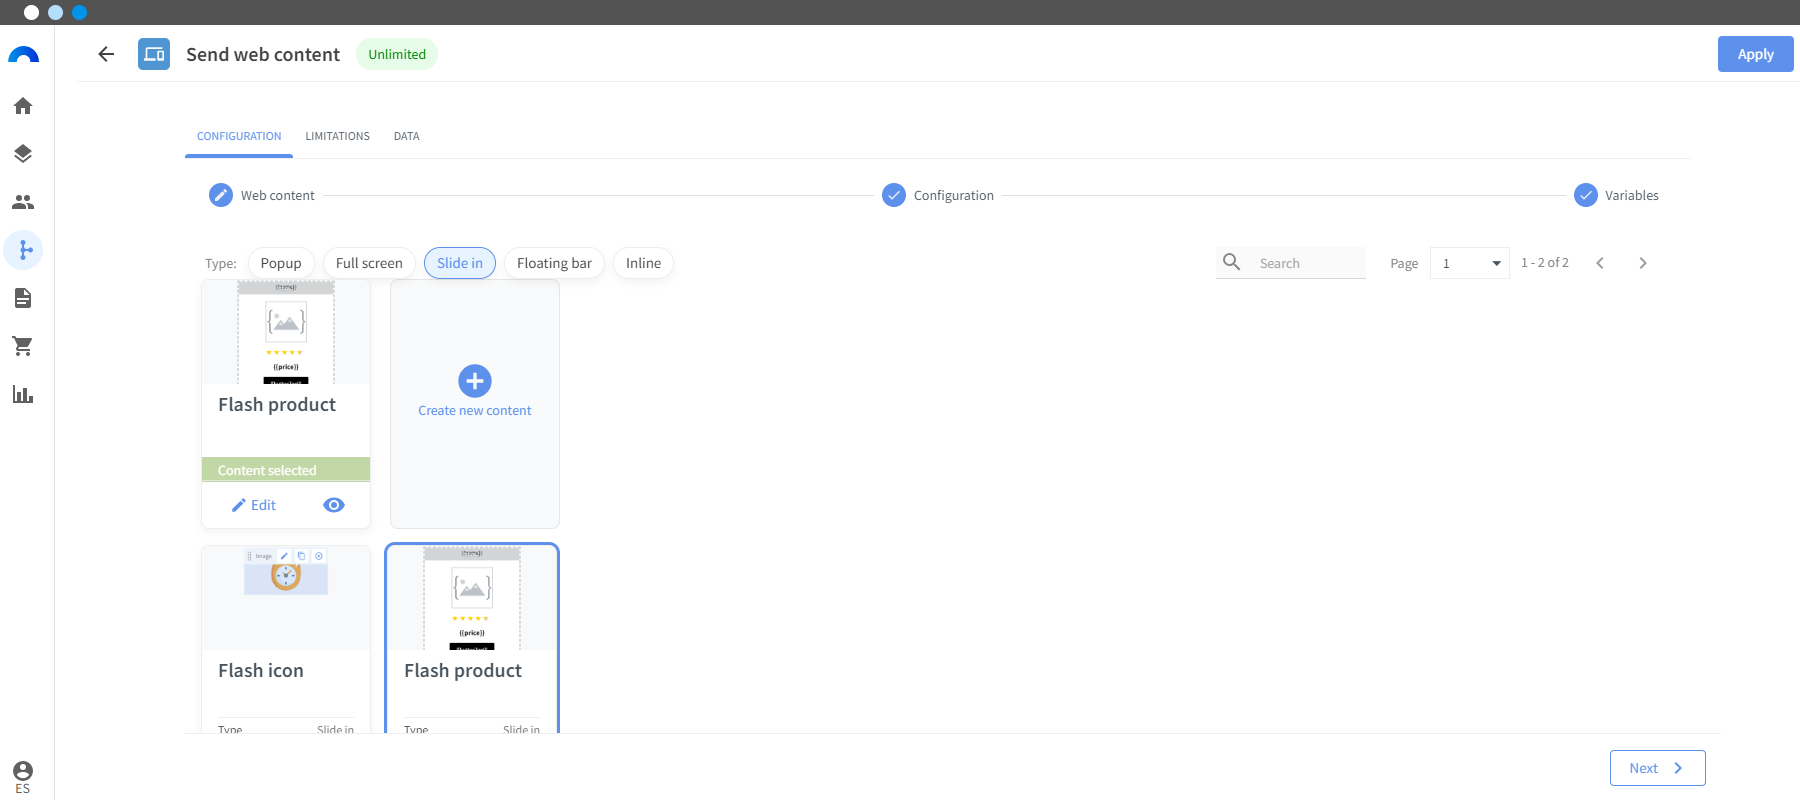Click the Variables step check icon
1800x800 pixels.
(x=1586, y=195)
